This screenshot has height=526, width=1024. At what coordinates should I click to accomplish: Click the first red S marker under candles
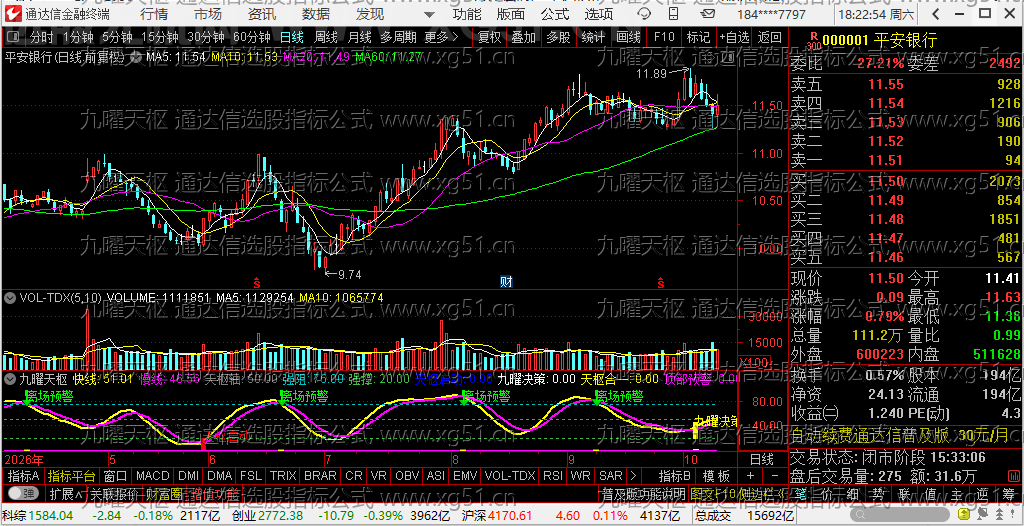pos(257,283)
